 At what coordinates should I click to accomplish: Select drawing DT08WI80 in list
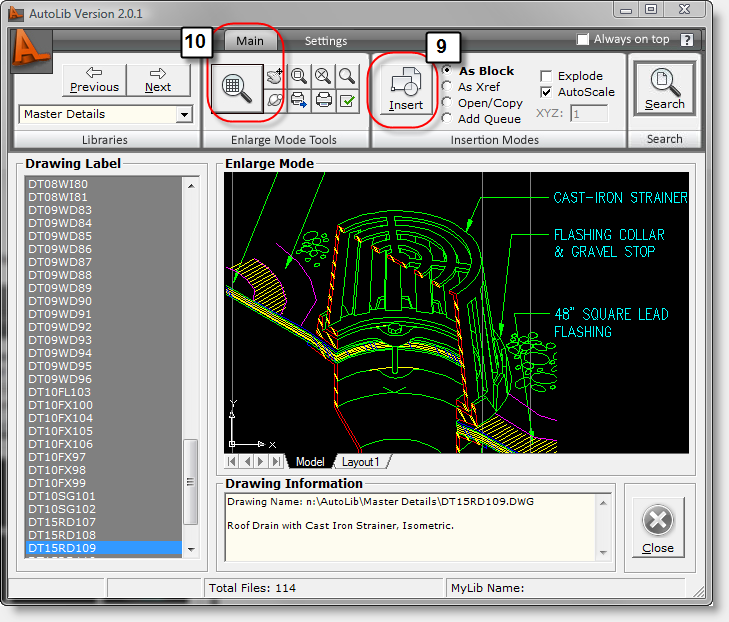(105, 184)
